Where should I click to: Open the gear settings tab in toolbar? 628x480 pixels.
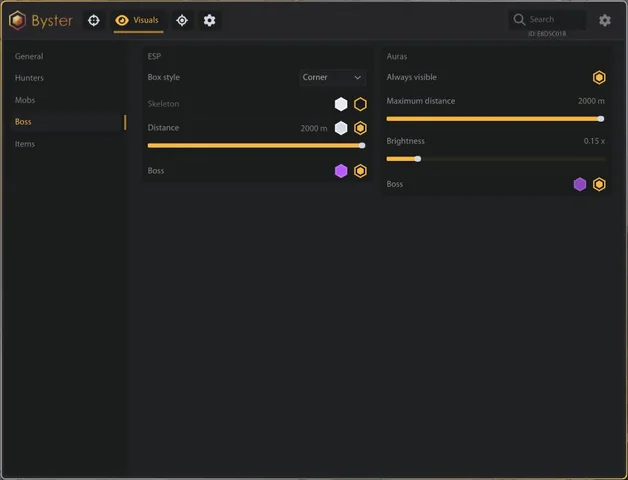[209, 20]
